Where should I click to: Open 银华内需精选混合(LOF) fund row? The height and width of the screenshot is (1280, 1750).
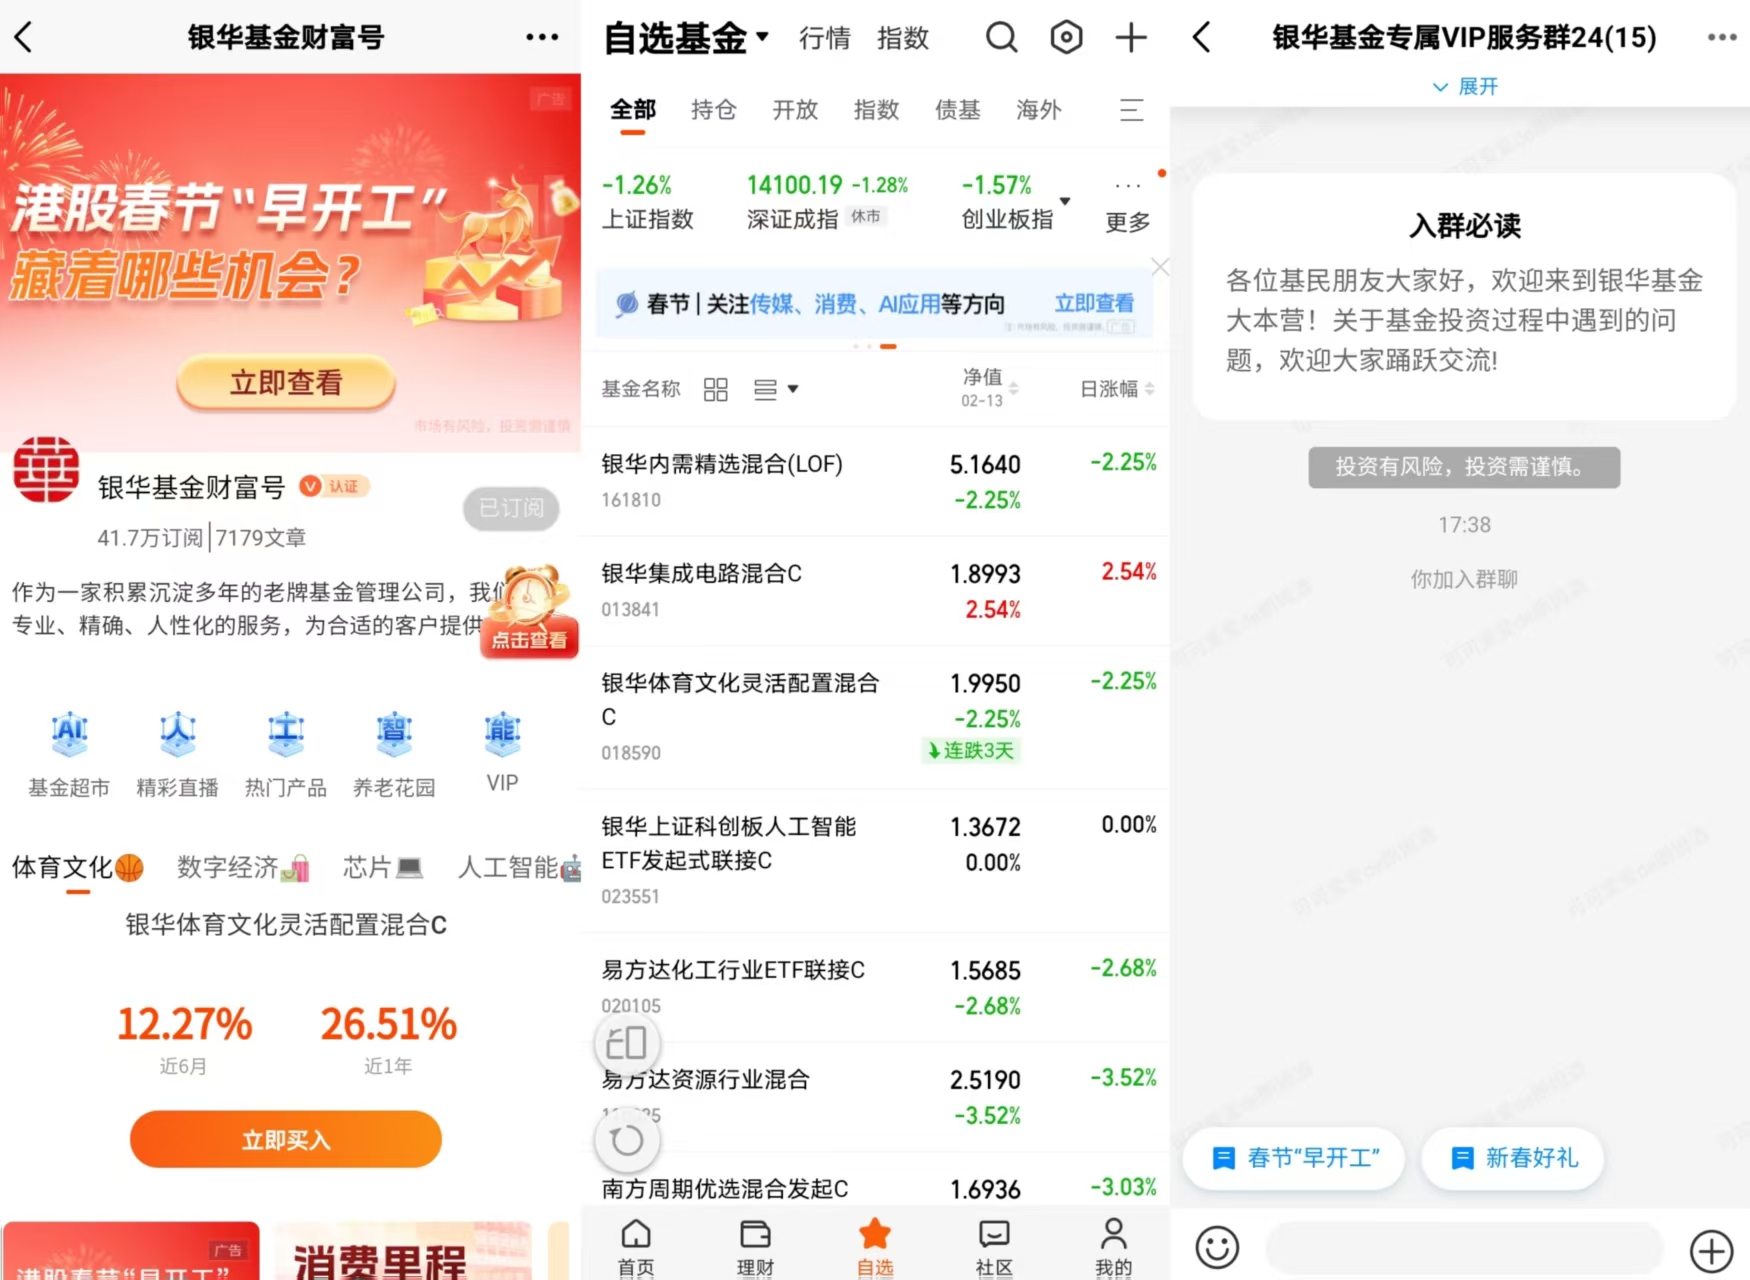pos(875,481)
